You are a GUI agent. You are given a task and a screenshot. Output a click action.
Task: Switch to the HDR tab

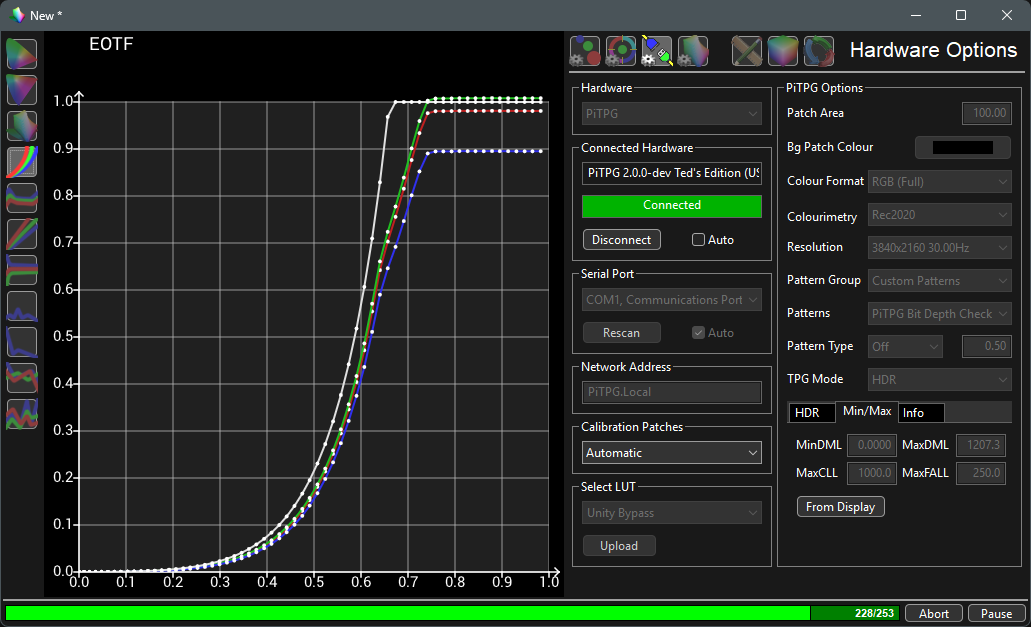pos(811,413)
